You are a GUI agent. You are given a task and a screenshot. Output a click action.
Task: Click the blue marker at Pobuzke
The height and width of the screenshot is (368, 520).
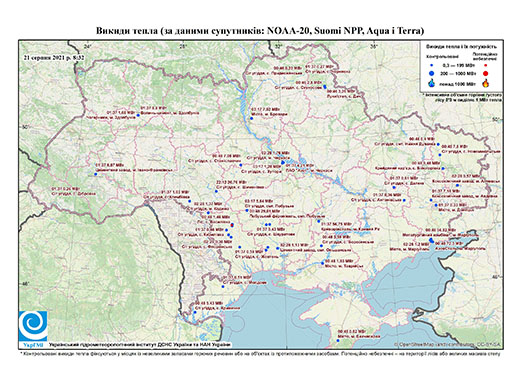(x=247, y=210)
